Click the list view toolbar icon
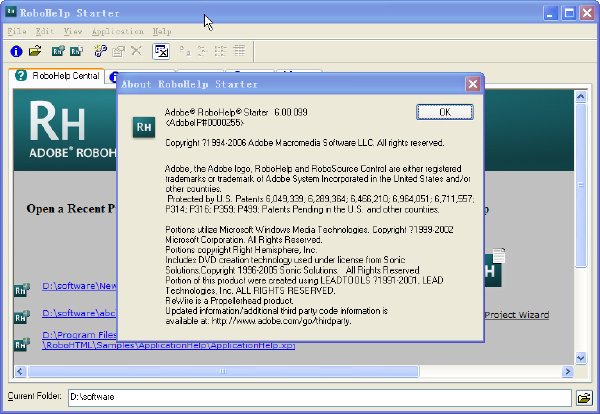The image size is (600, 414). 220,51
